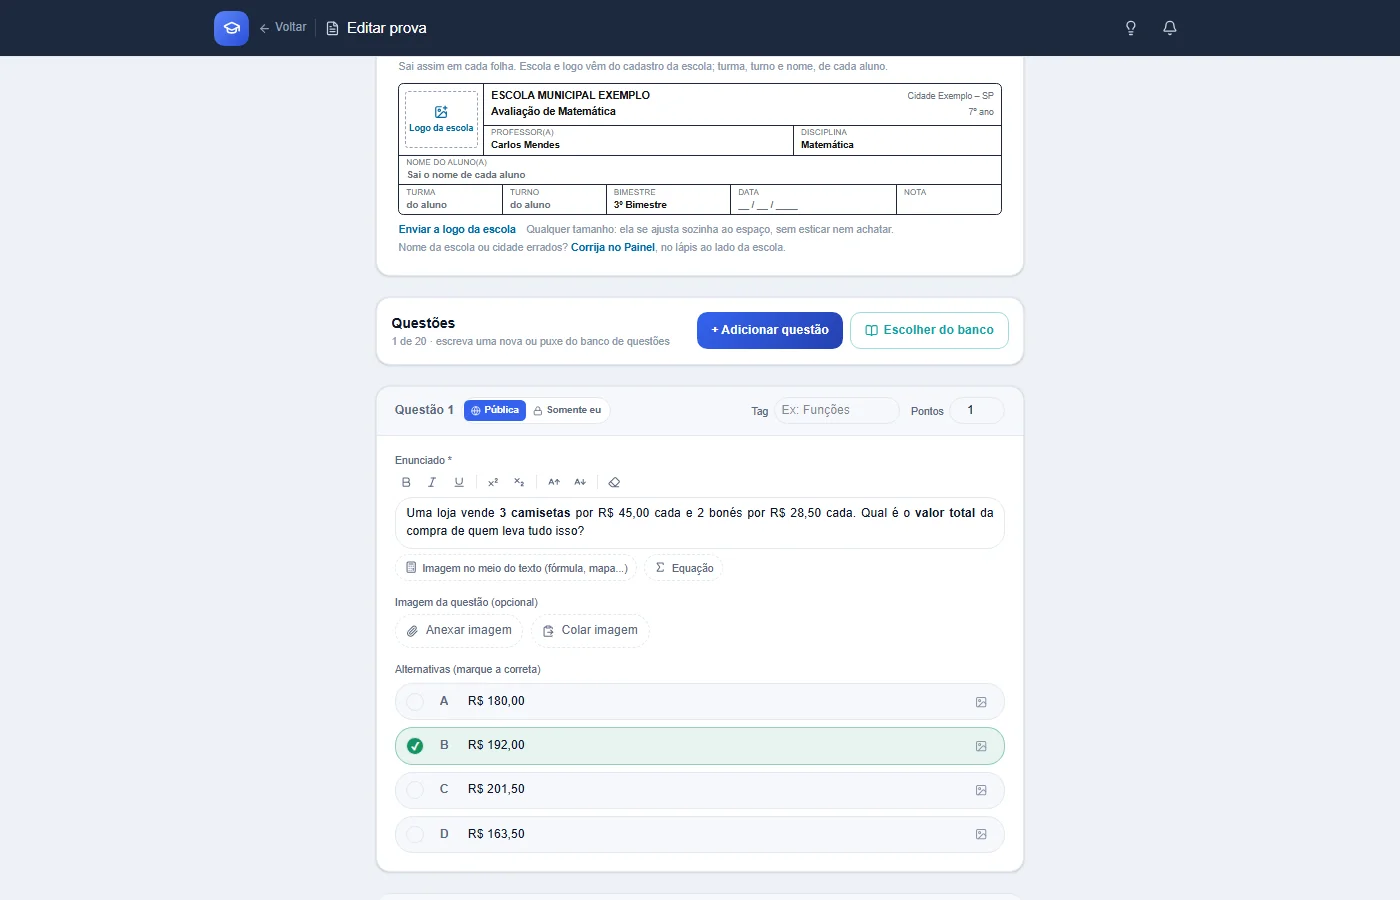This screenshot has height=900, width=1400.
Task: Focus the Tag input field
Action: (837, 410)
